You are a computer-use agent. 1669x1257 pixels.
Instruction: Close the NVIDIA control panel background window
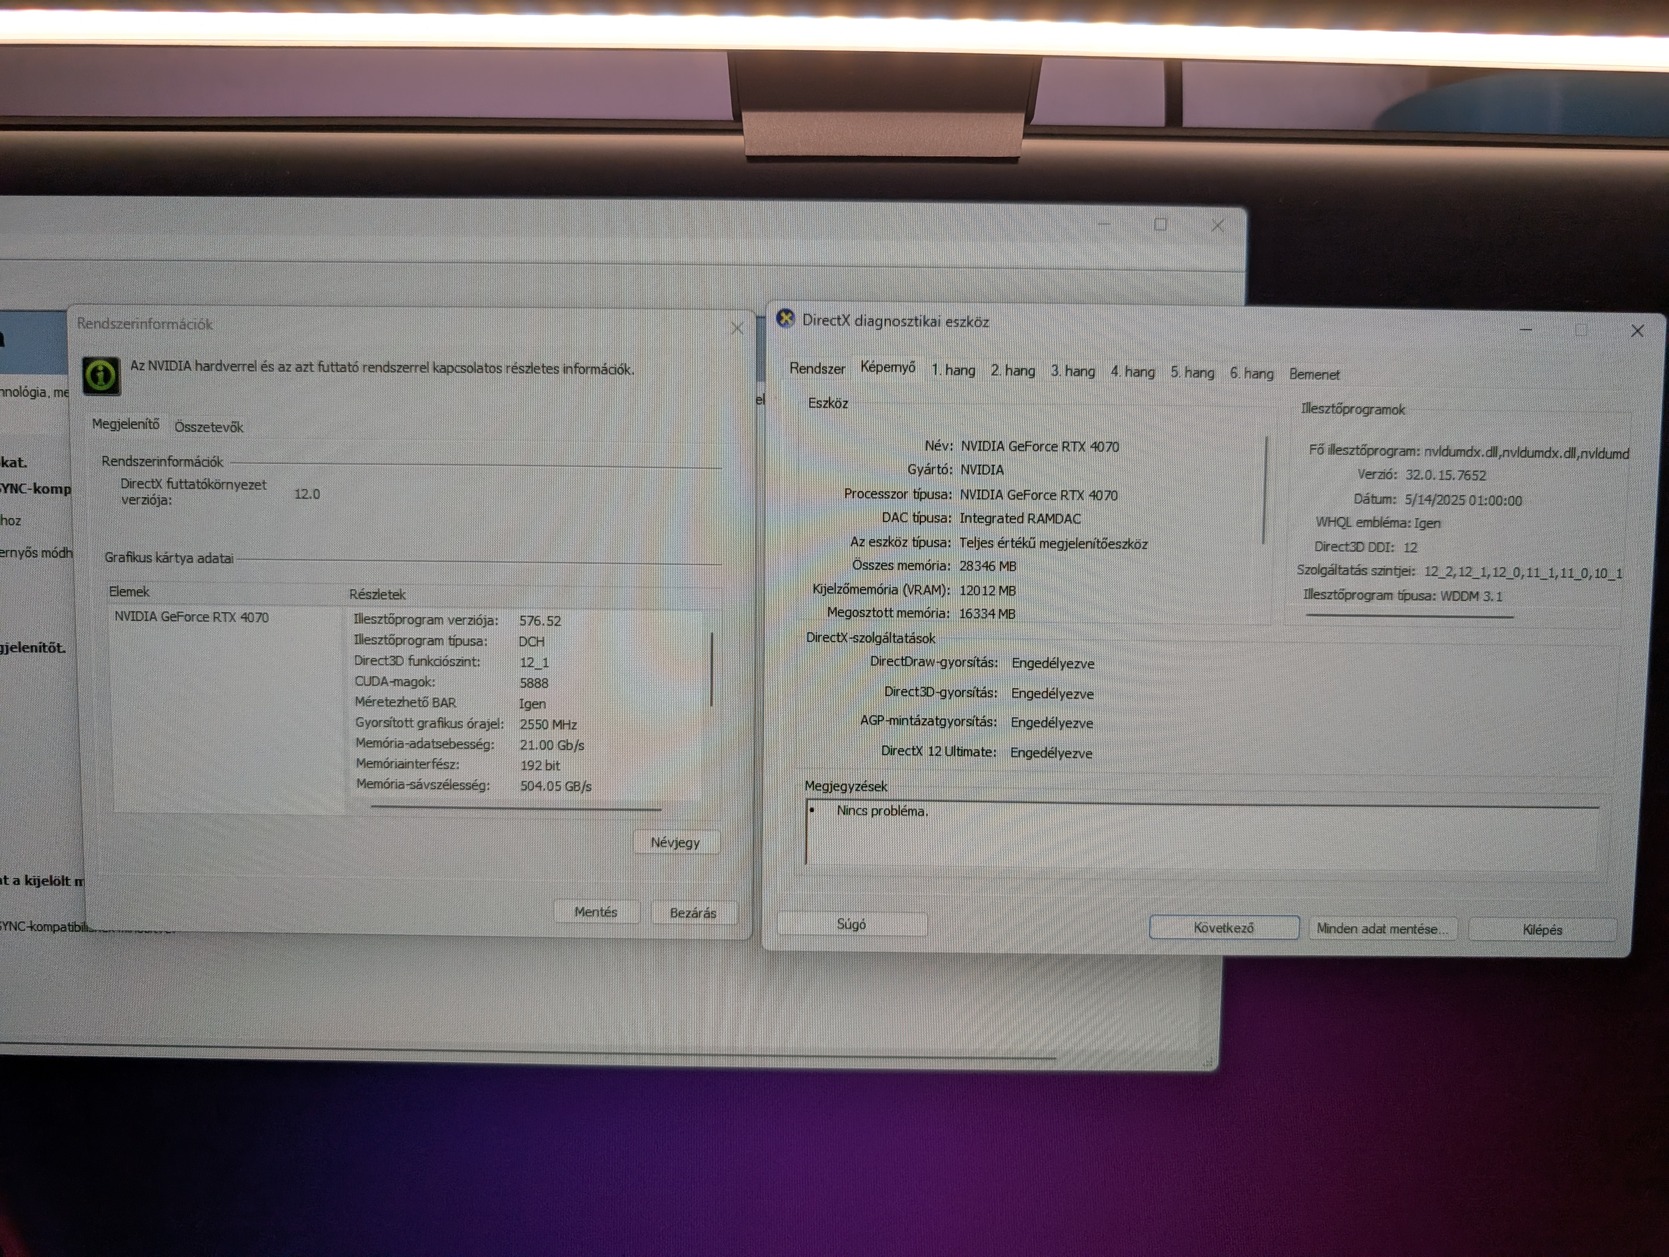1218,225
